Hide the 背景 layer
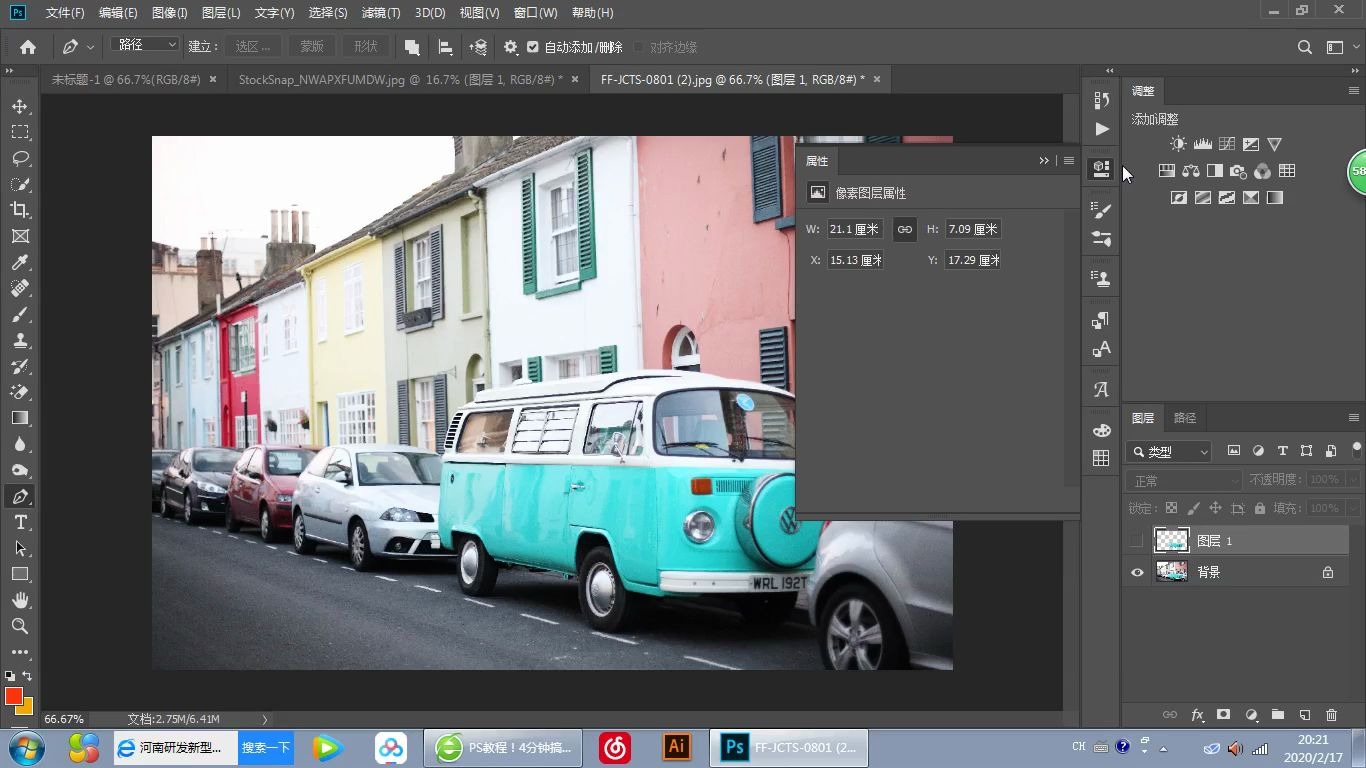This screenshot has width=1366, height=768. click(x=1137, y=572)
